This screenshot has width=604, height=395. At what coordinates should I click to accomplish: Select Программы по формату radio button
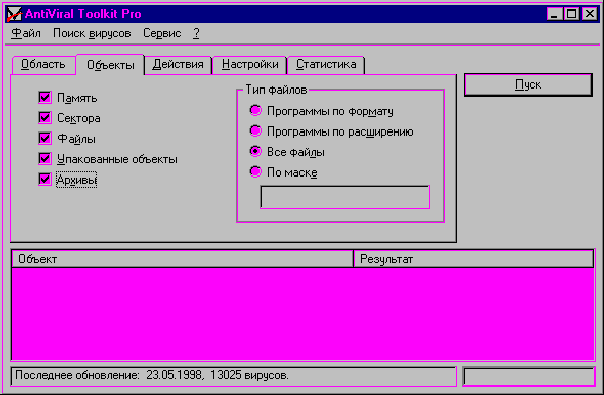255,111
